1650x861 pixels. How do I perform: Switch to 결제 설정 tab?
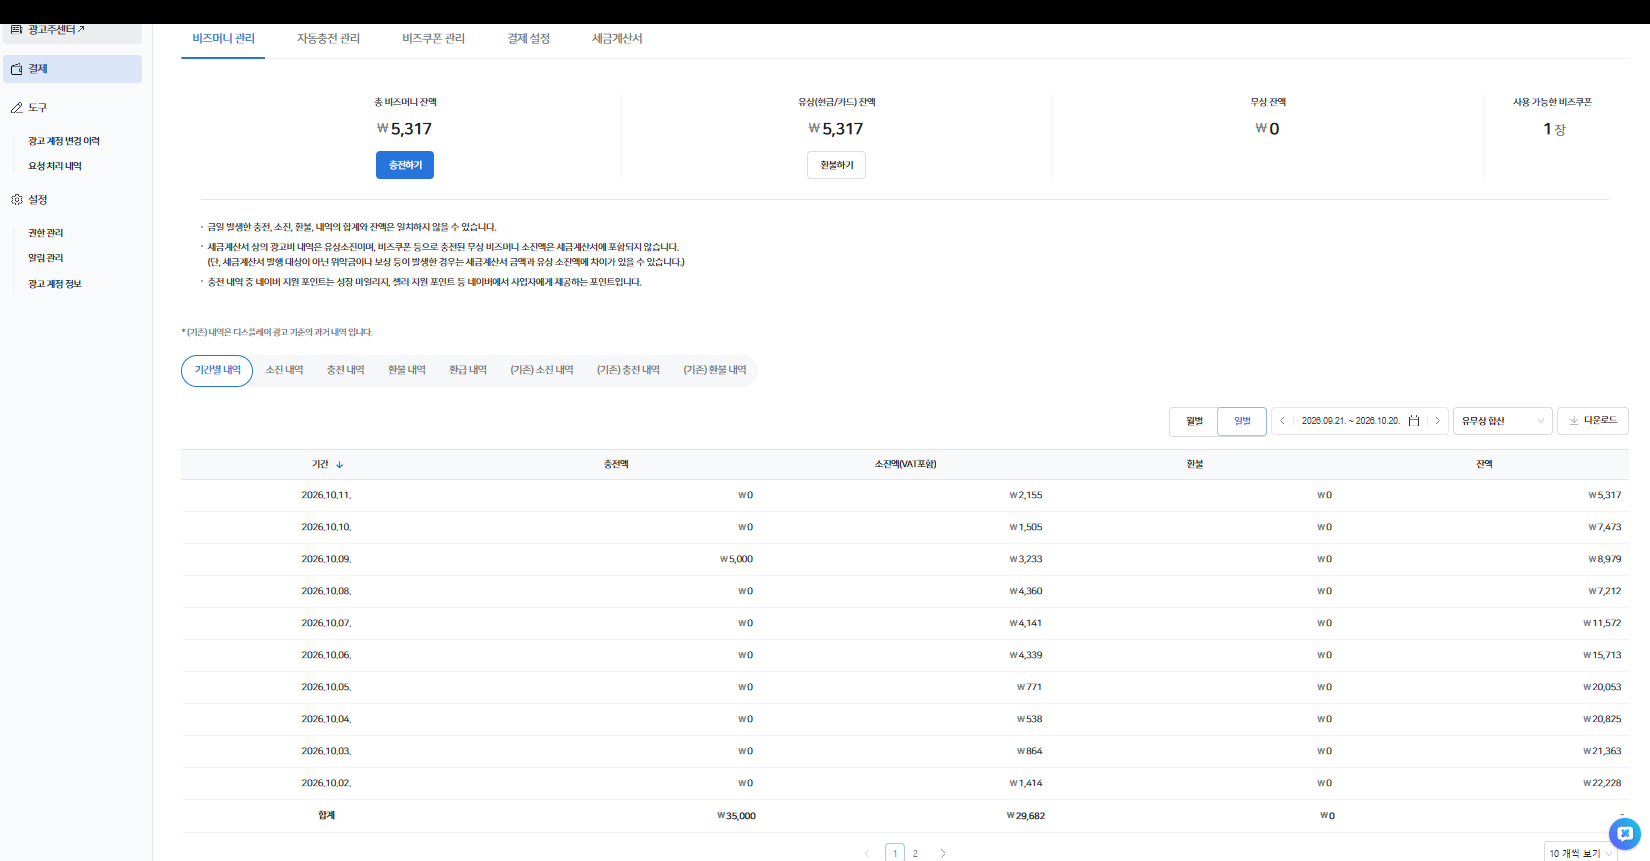[528, 39]
